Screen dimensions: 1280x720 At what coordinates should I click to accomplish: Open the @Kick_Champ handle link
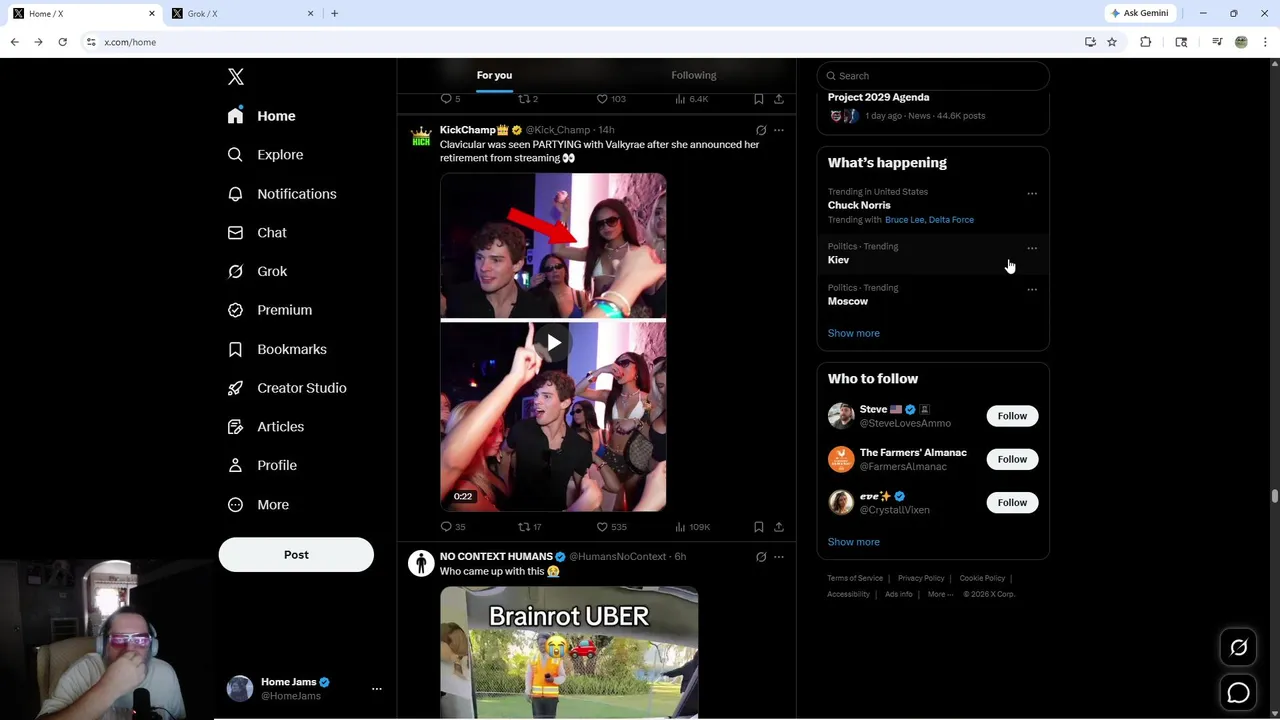point(558,130)
